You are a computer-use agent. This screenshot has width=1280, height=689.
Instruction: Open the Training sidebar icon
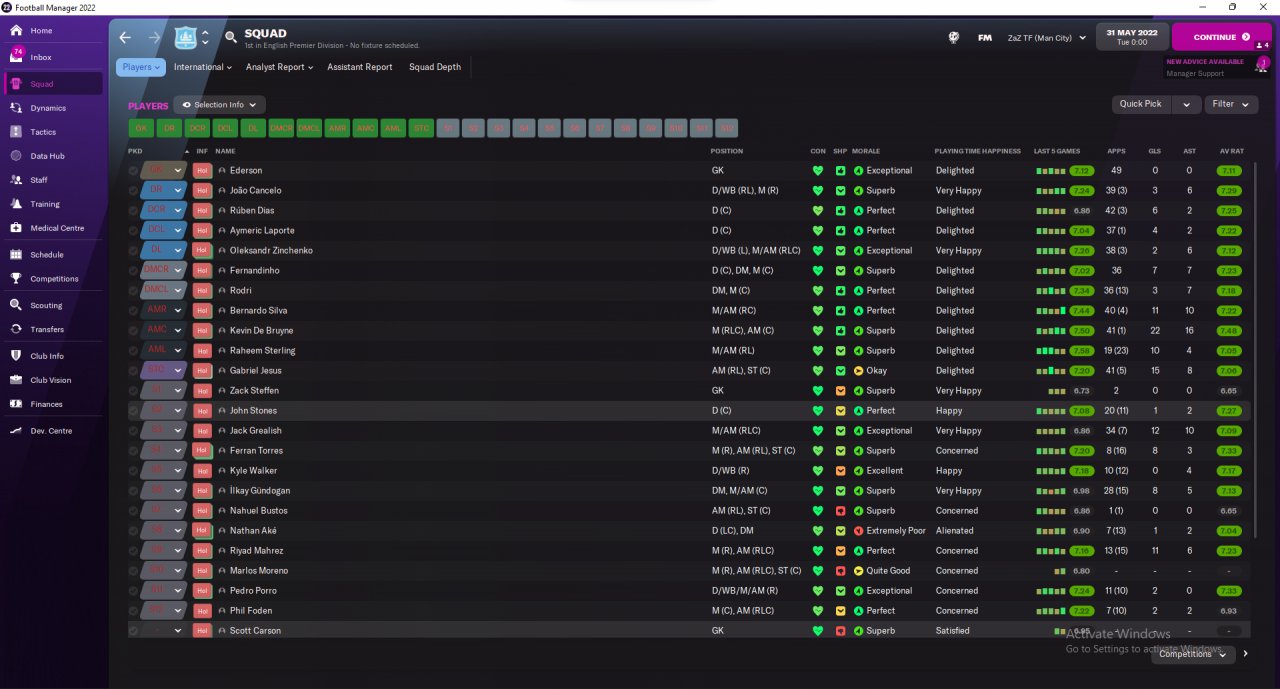16,204
